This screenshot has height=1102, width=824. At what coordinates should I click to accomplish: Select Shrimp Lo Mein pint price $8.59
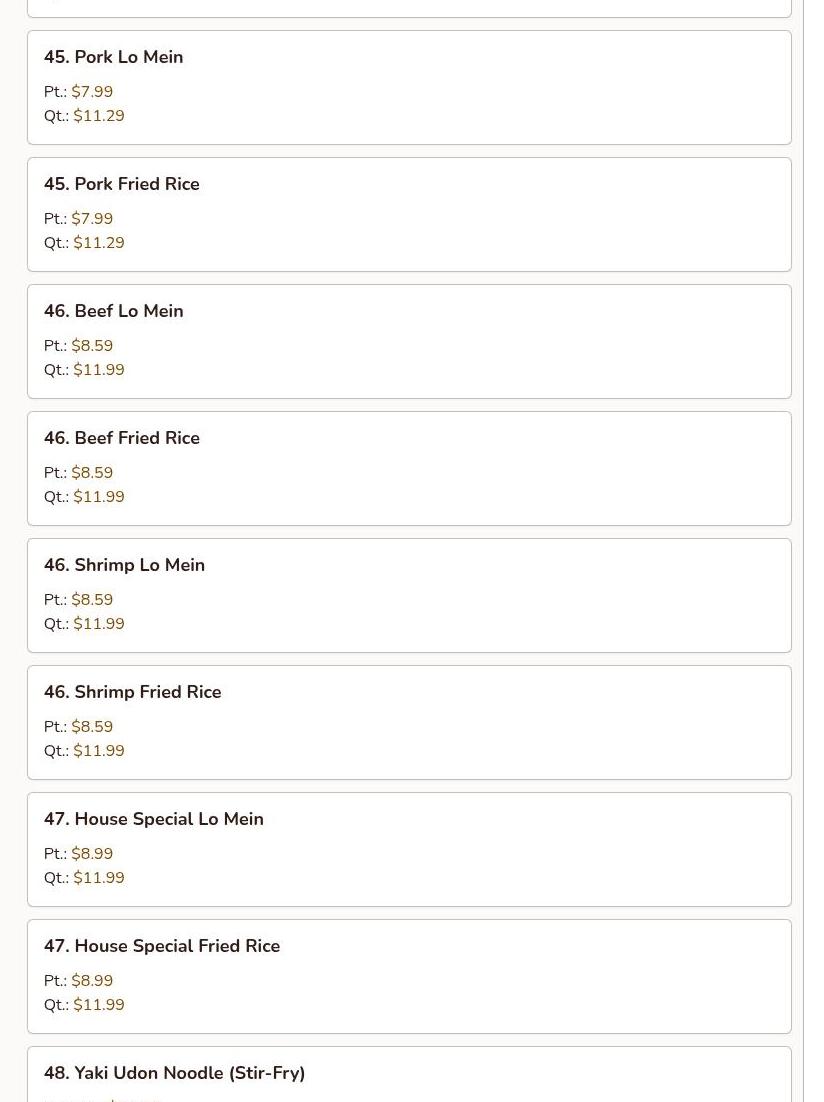(92, 599)
